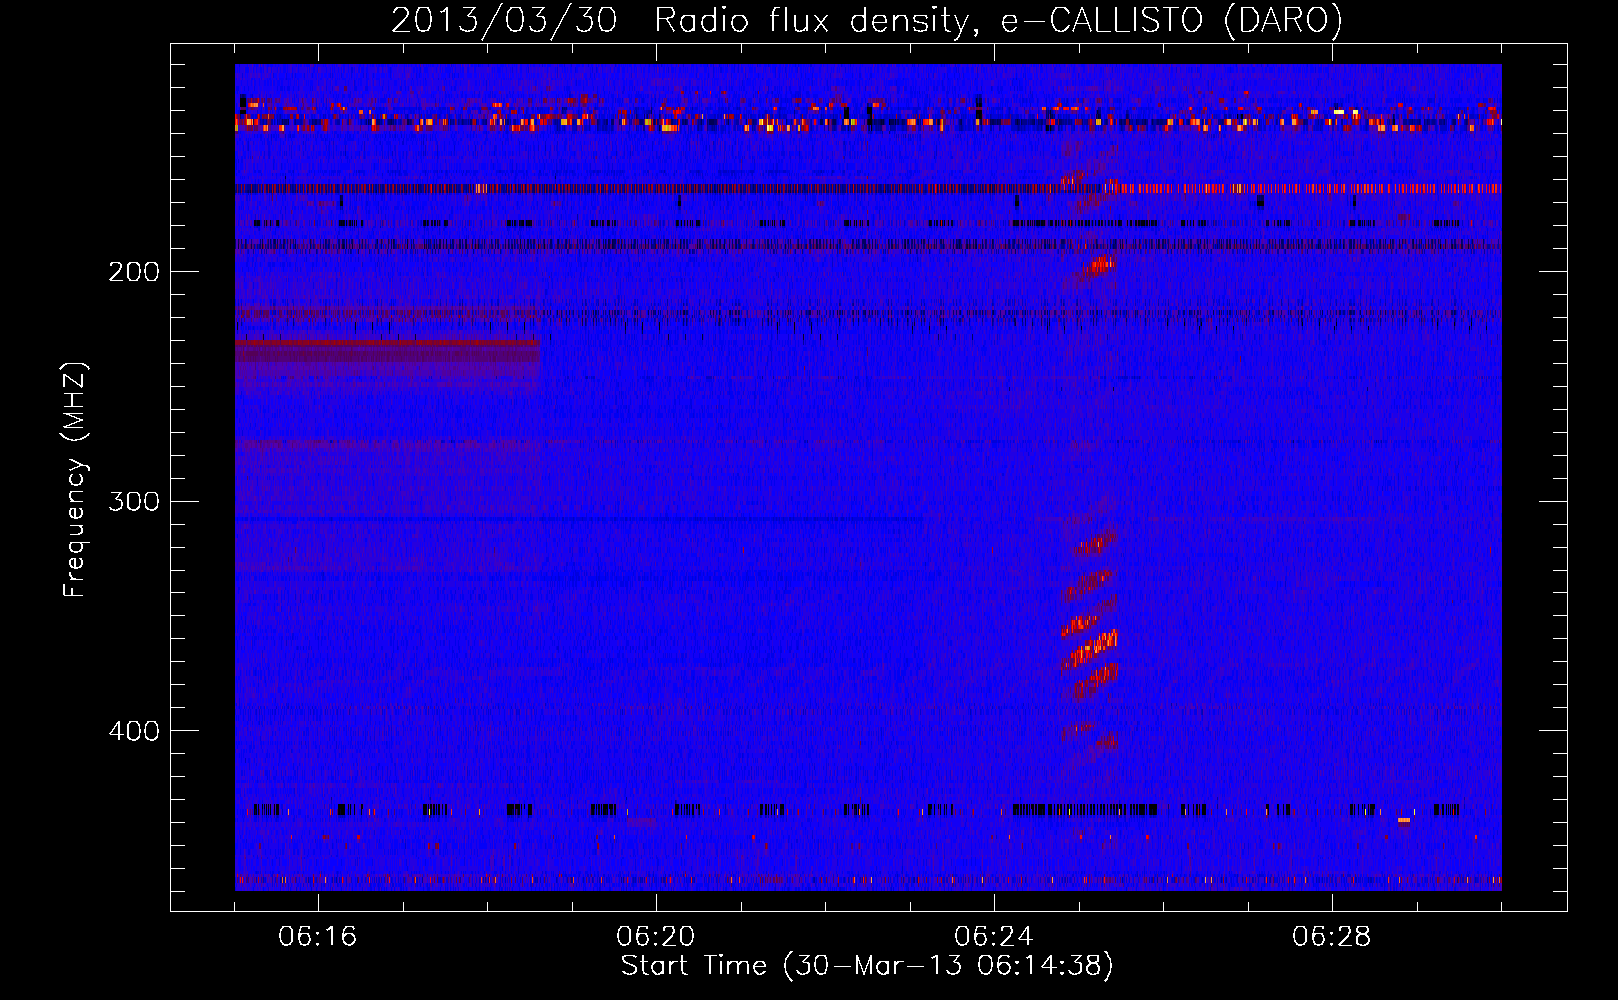Click the 300 frequency tick label

tap(134, 501)
